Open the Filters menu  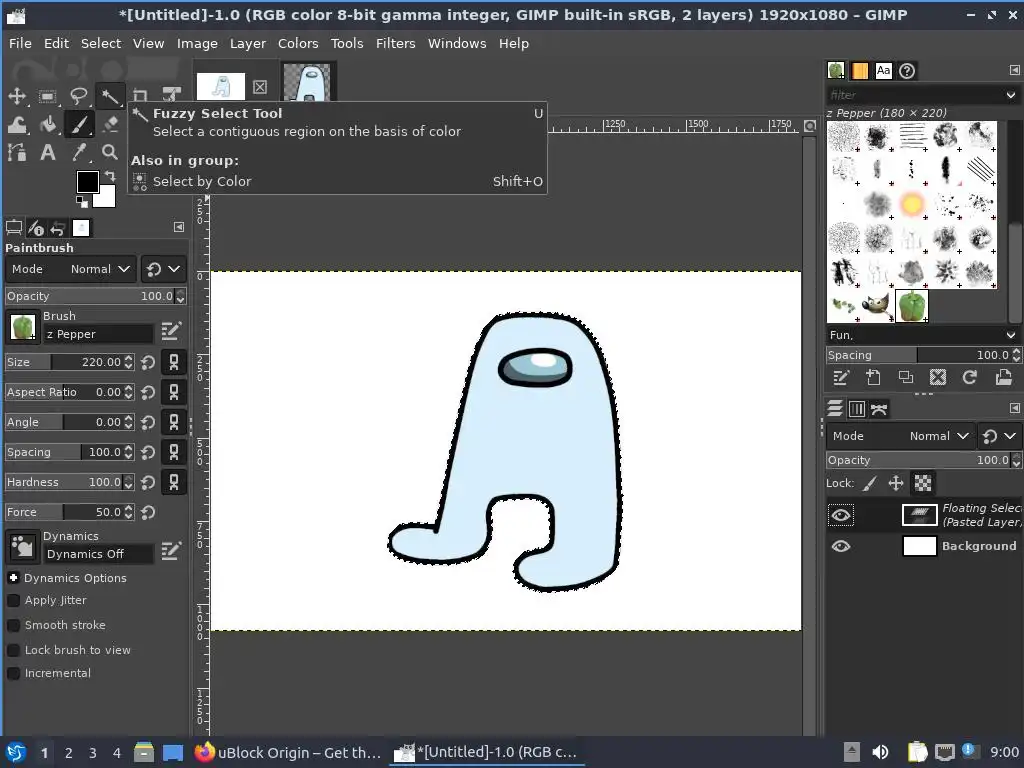point(395,44)
